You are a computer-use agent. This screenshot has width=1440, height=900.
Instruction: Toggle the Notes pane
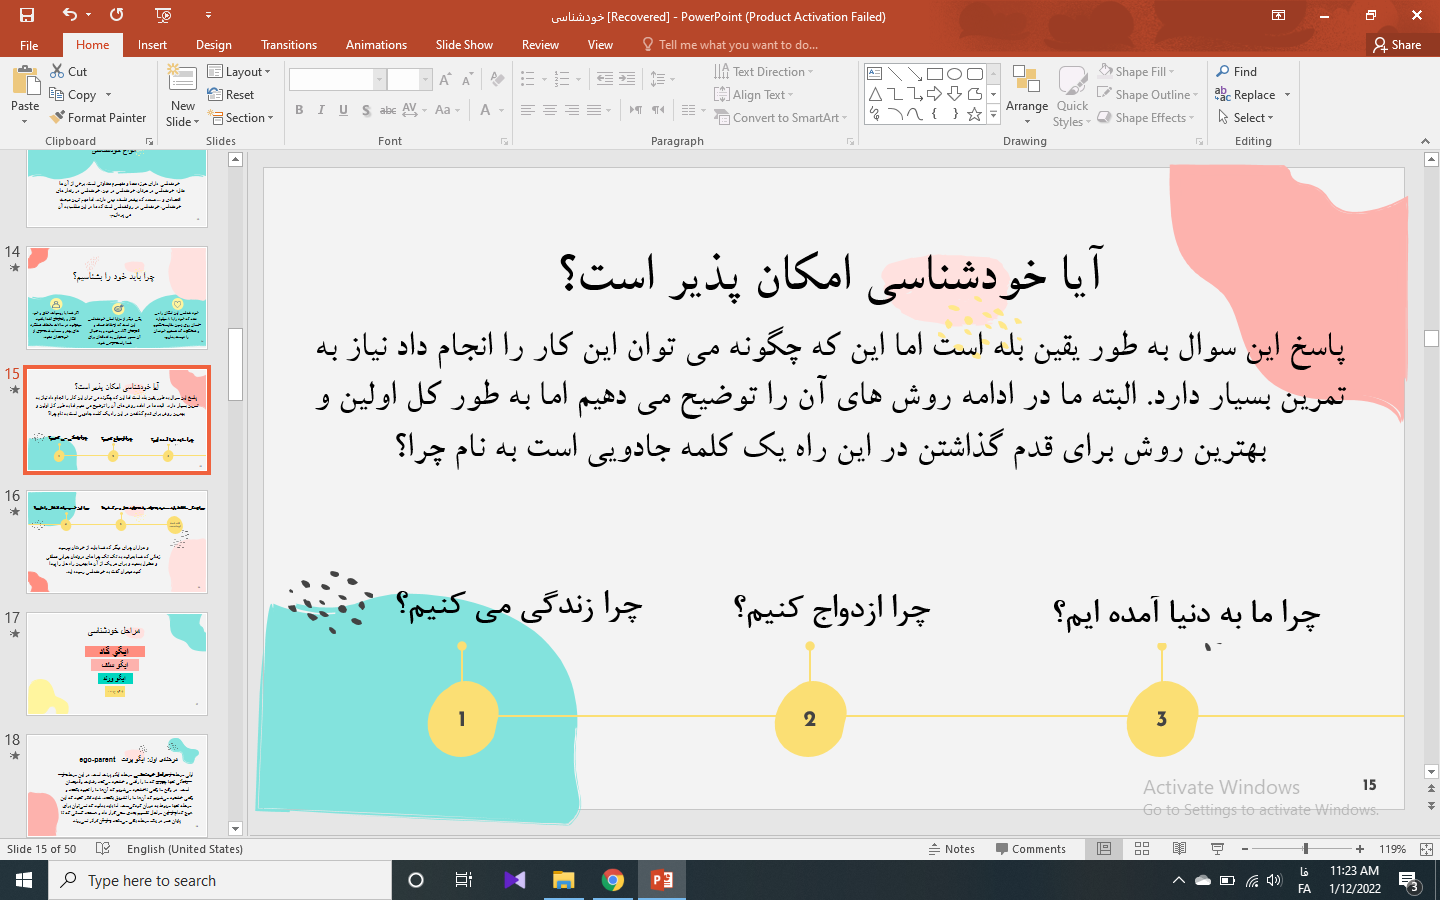[951, 849]
